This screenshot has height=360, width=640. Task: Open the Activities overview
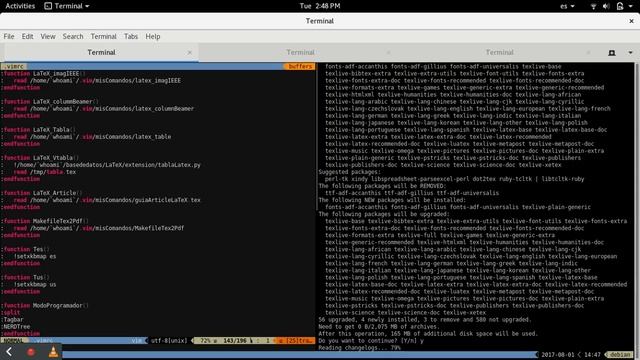(x=20, y=6)
